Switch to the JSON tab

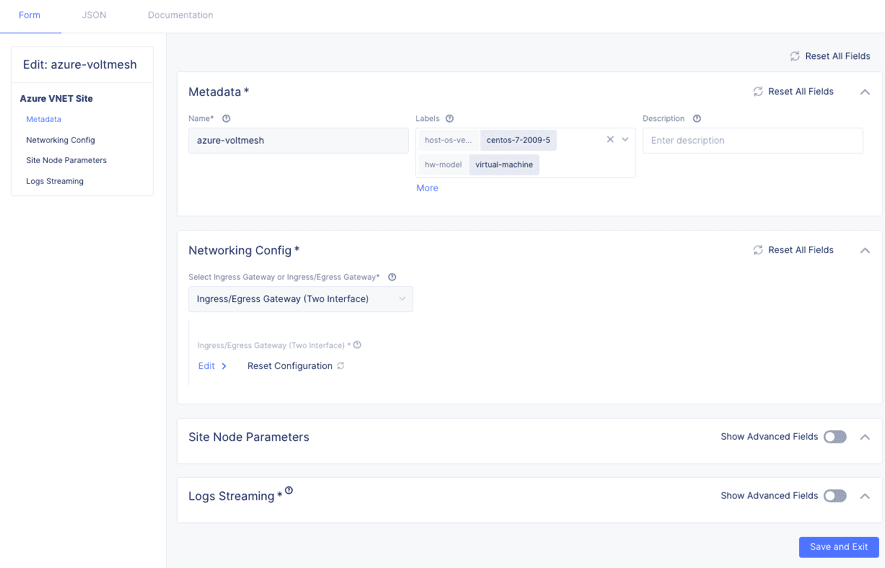94,15
